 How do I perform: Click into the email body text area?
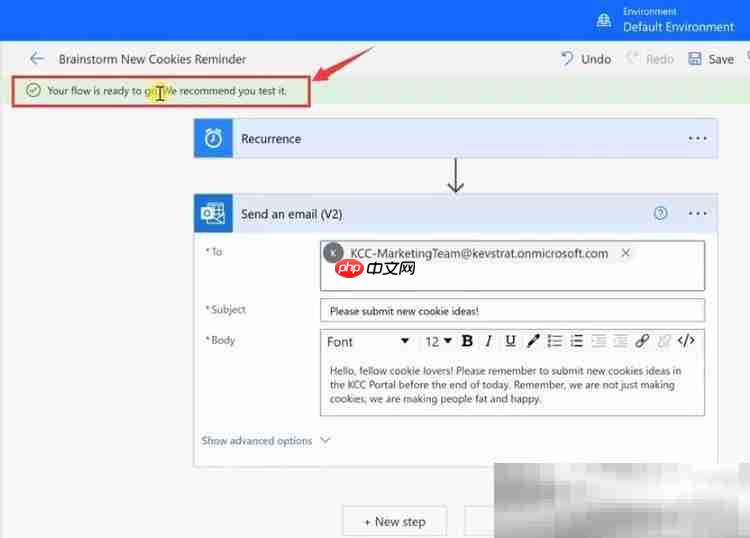pyautogui.click(x=512, y=385)
